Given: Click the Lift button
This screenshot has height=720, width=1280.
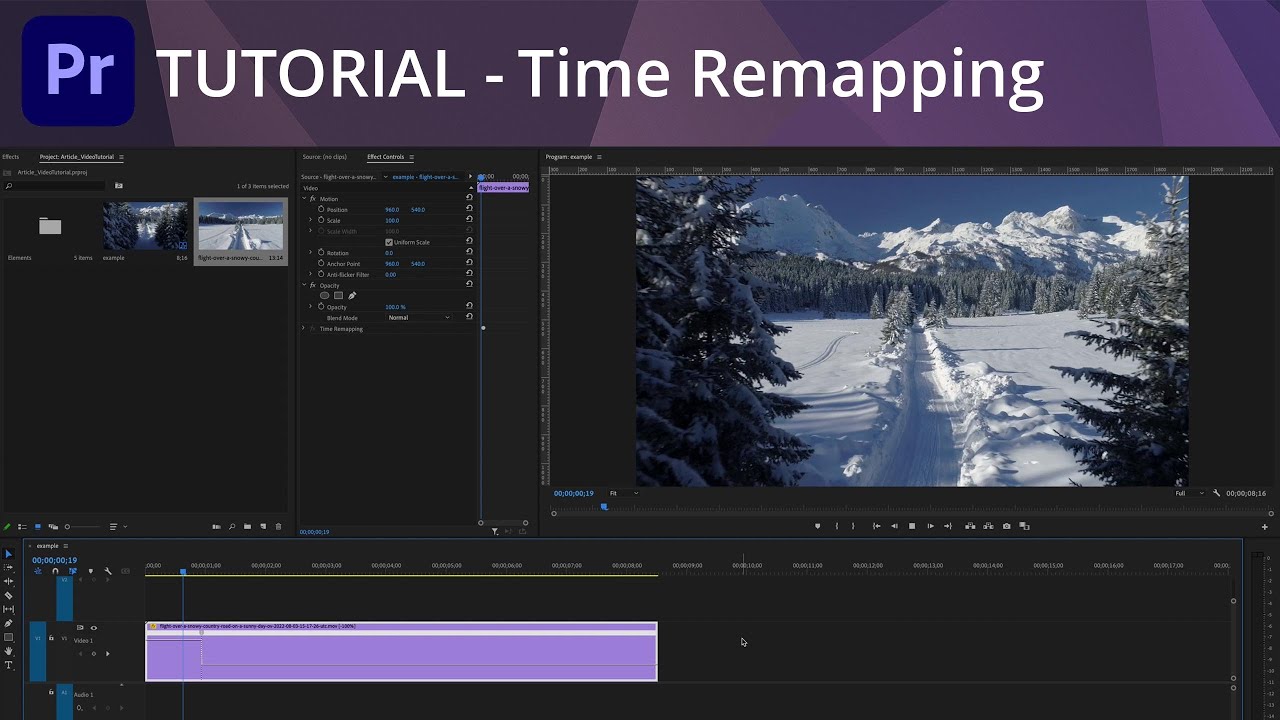Looking at the screenshot, I should [970, 526].
